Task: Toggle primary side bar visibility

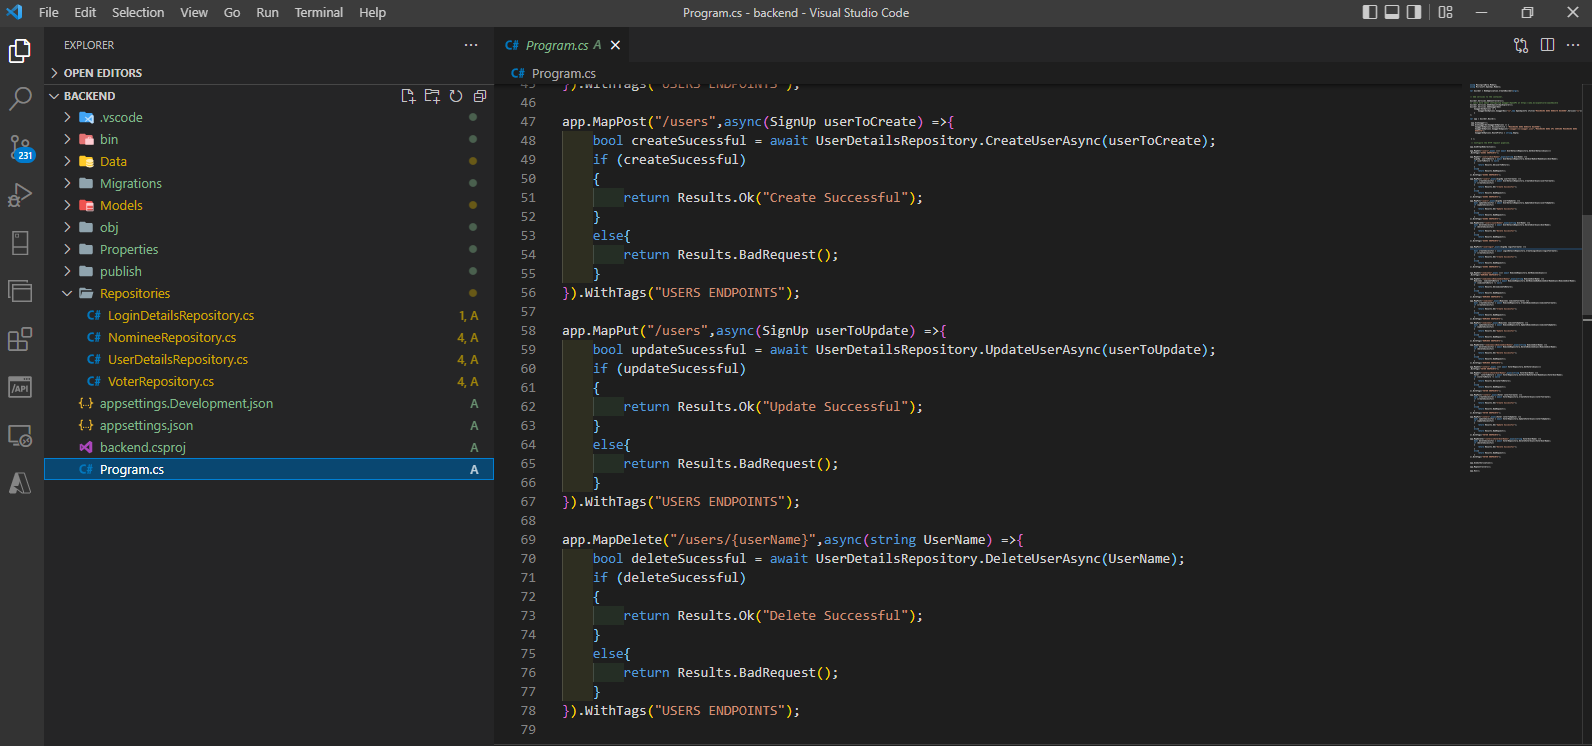Action: click(1370, 12)
